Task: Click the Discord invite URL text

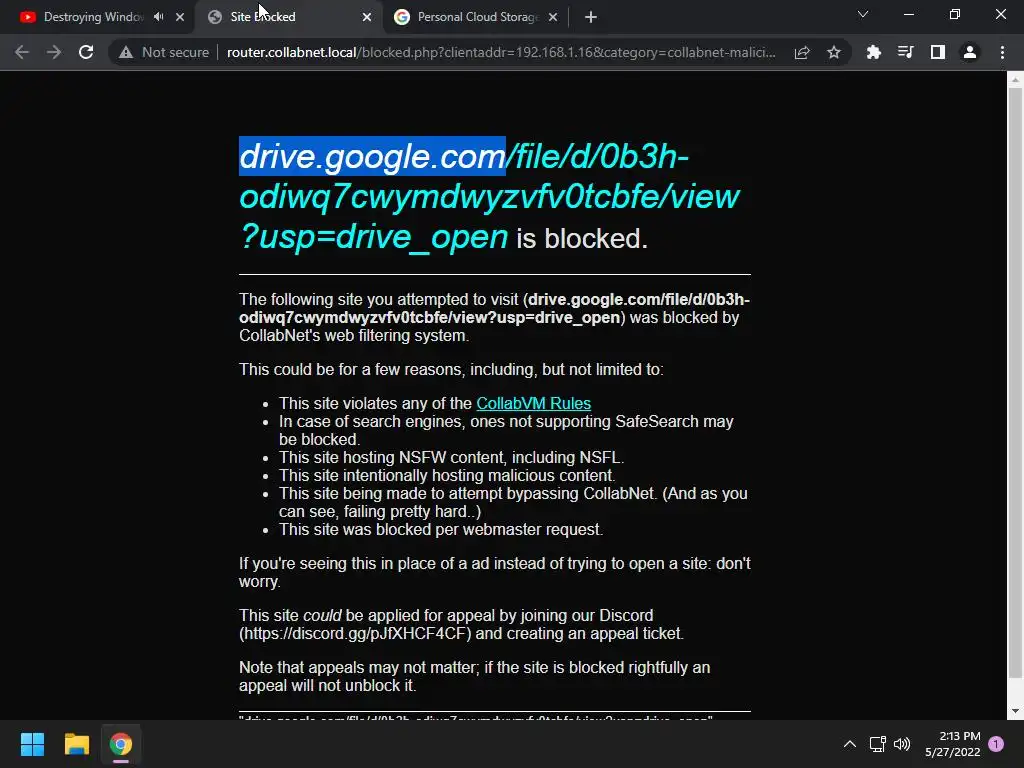Action: click(x=355, y=633)
